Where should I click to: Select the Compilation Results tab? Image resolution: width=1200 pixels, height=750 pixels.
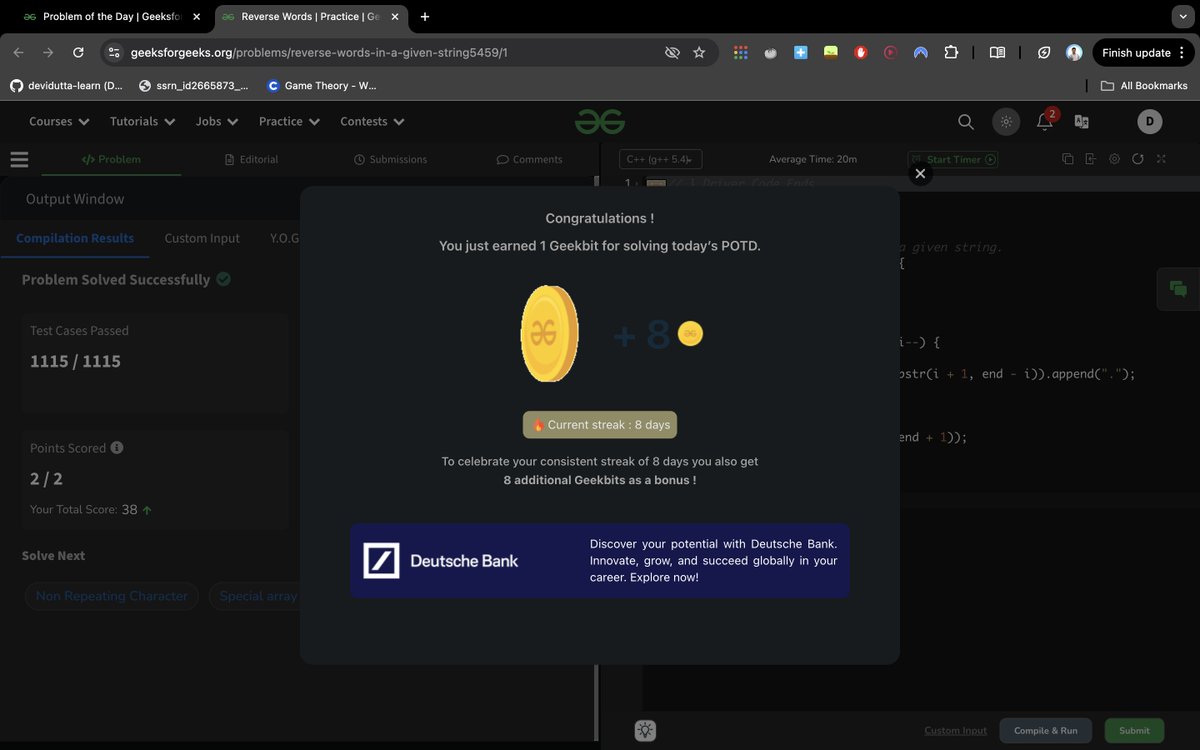pyautogui.click(x=75, y=238)
